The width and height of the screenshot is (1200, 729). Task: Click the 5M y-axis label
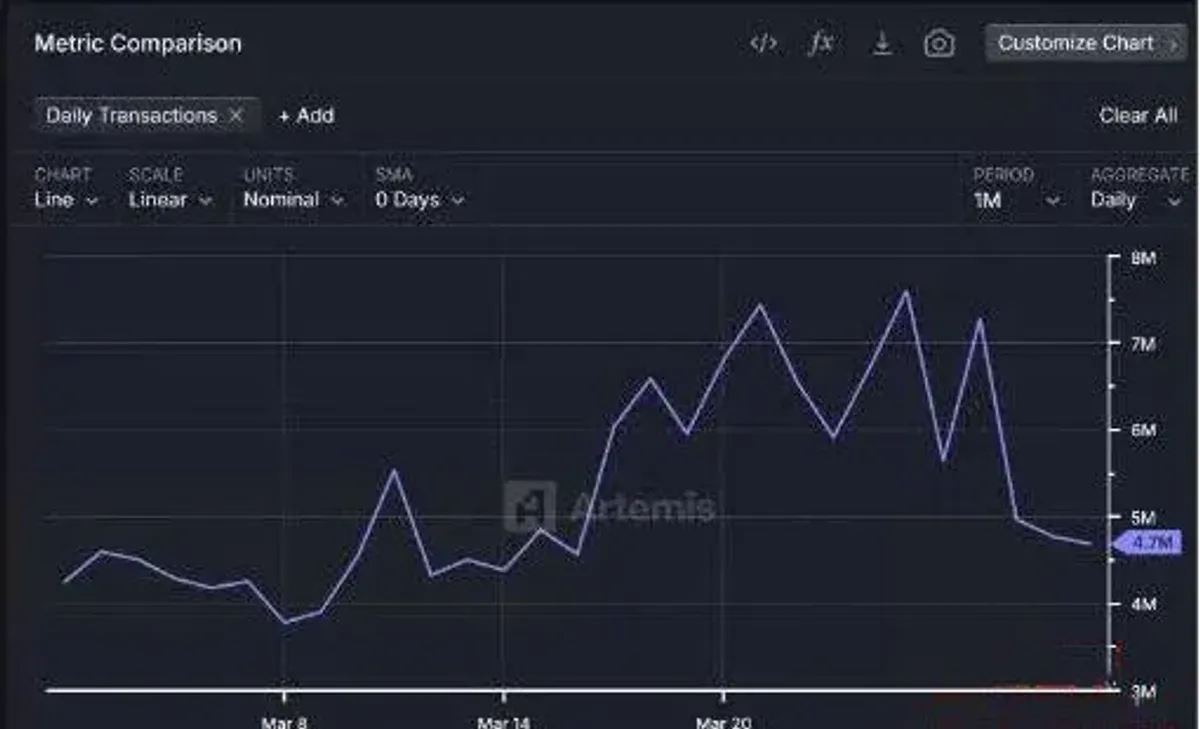(x=1143, y=517)
